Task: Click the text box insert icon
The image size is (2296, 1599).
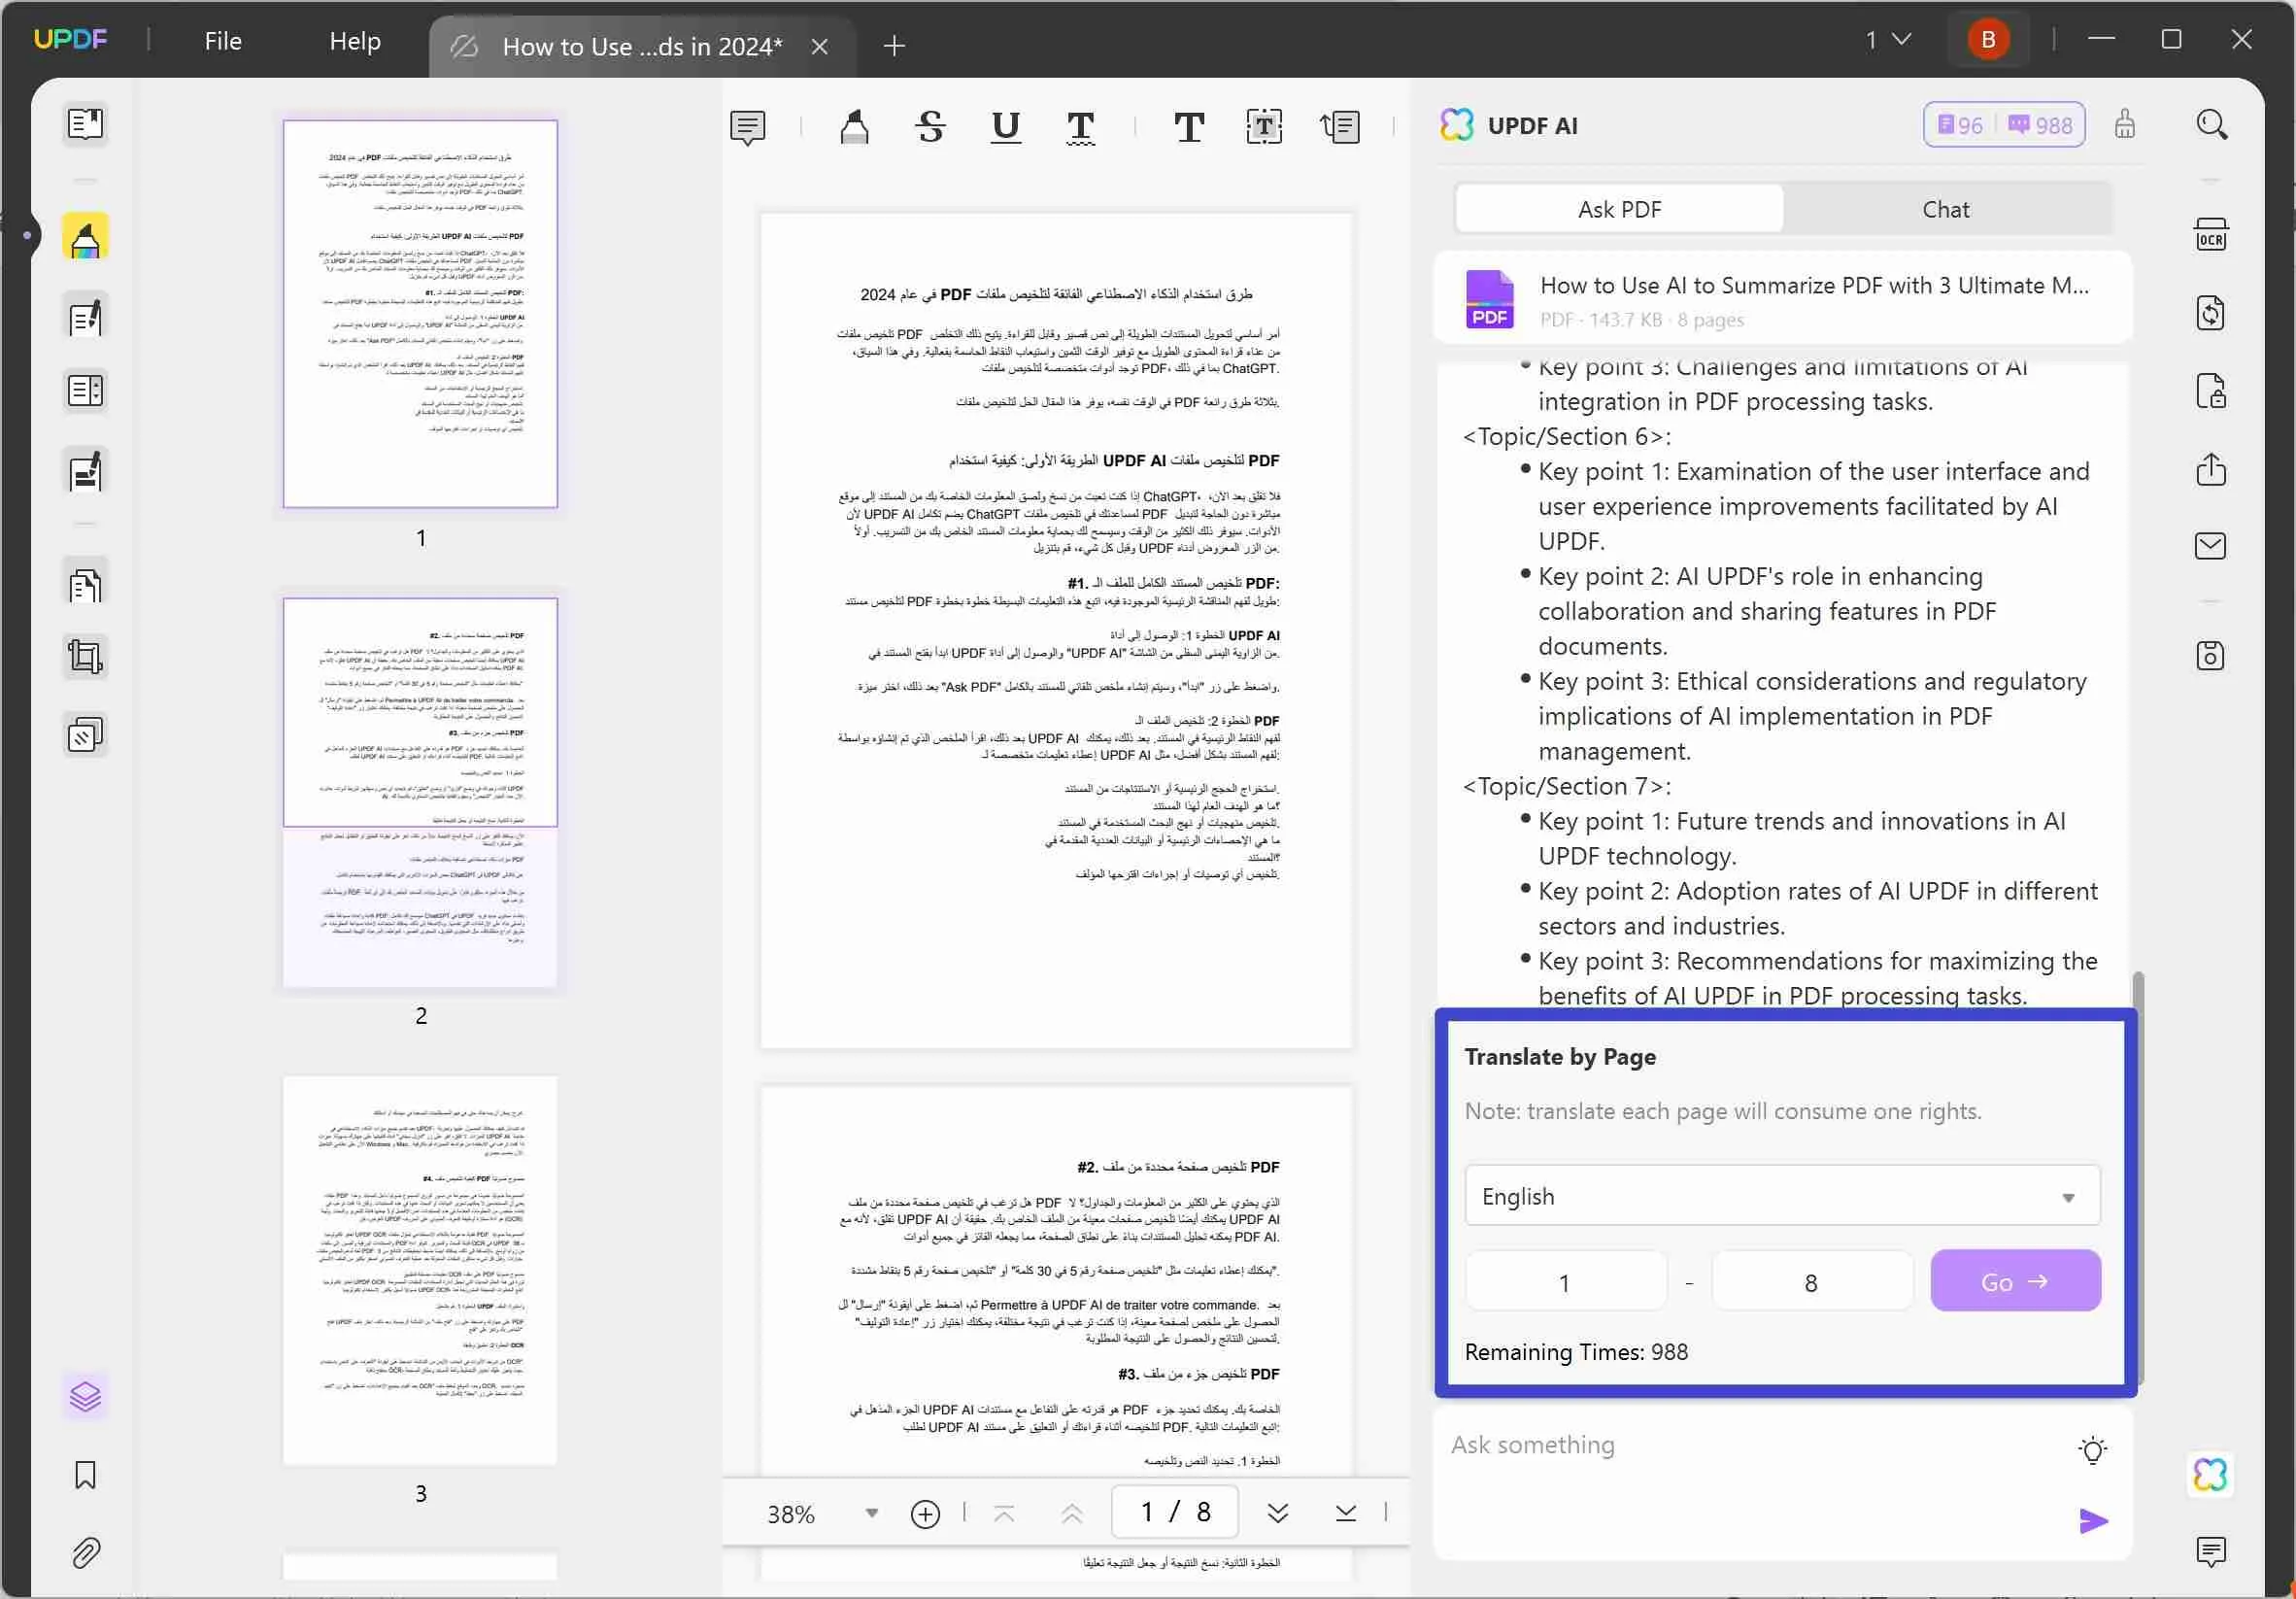Action: 1265,124
